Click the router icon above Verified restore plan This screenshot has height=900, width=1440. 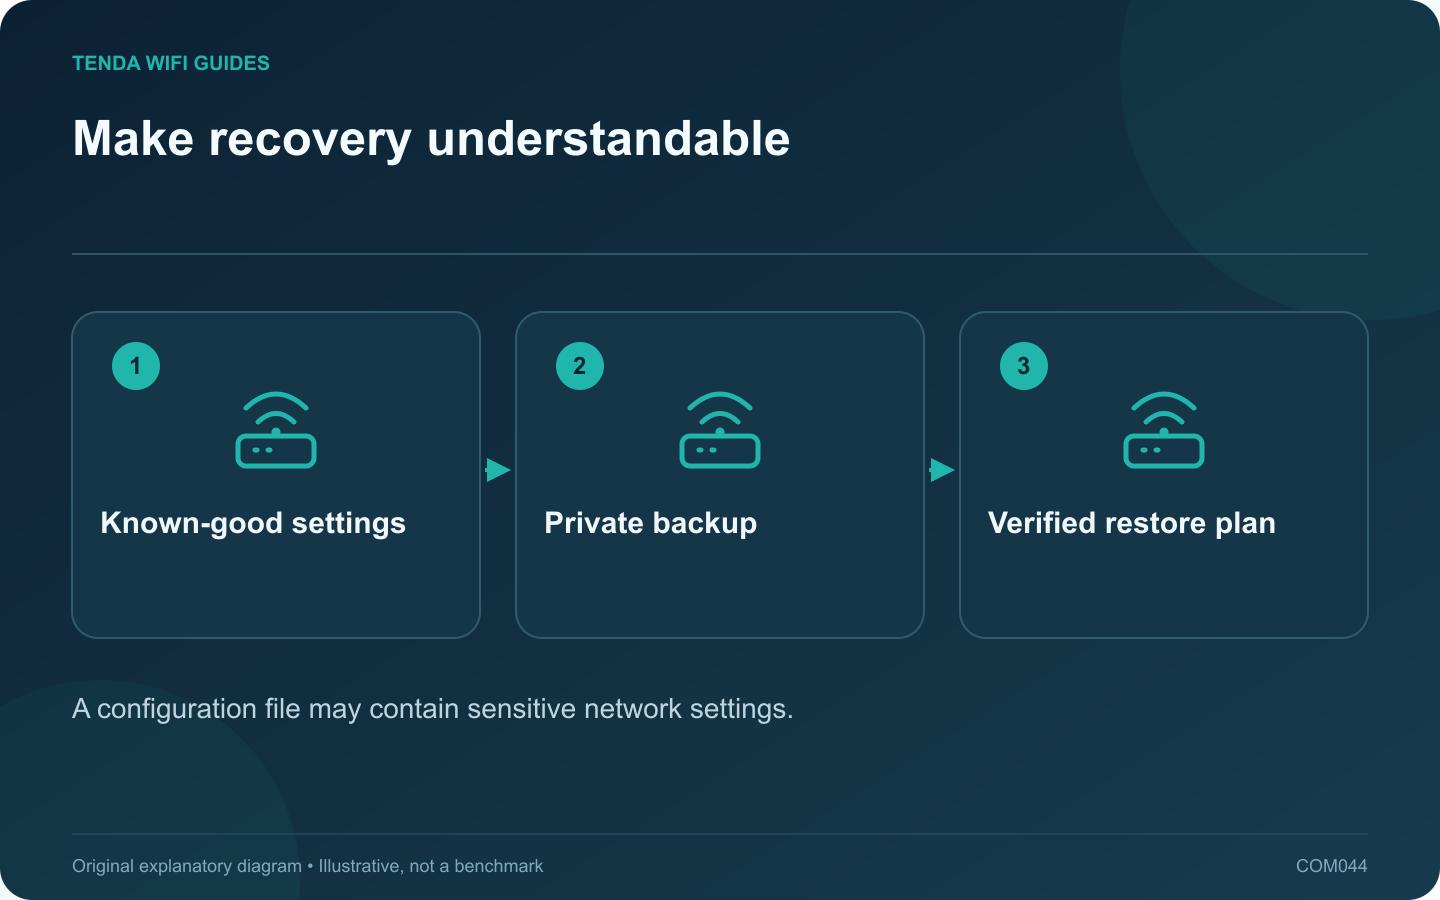[x=1164, y=430]
